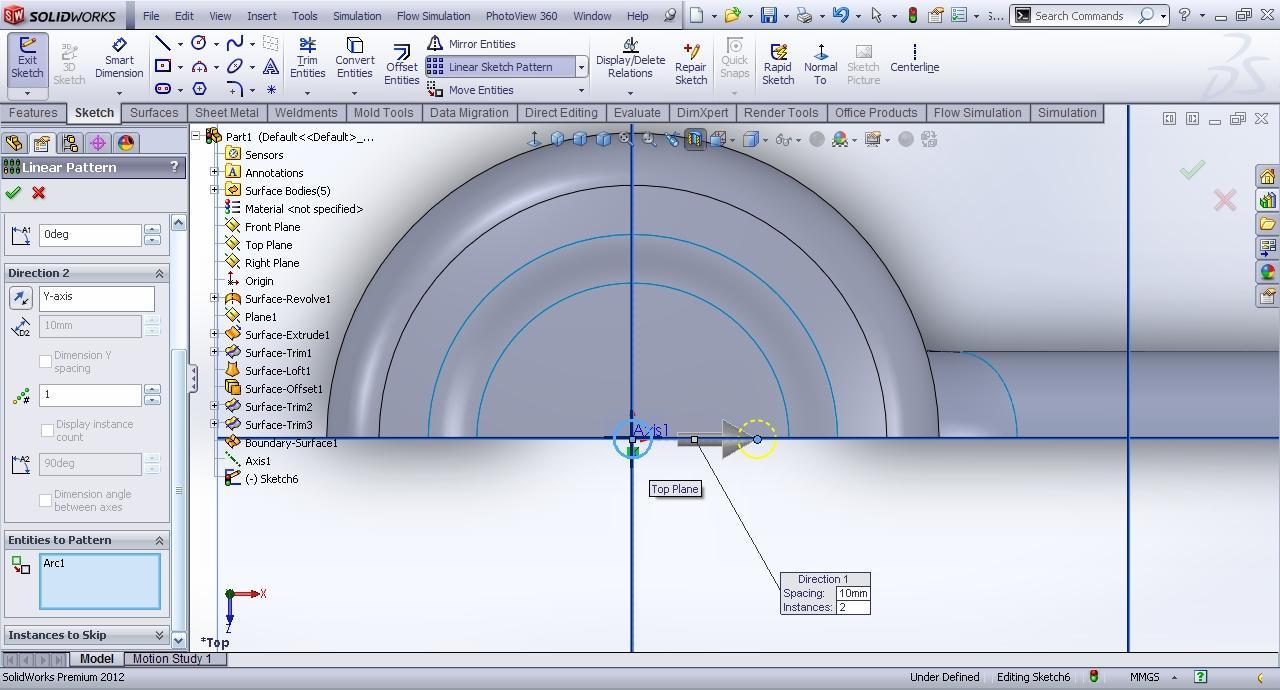Click the Search Commands box
Viewport: 1280px width, 690px height.
(x=1087, y=15)
